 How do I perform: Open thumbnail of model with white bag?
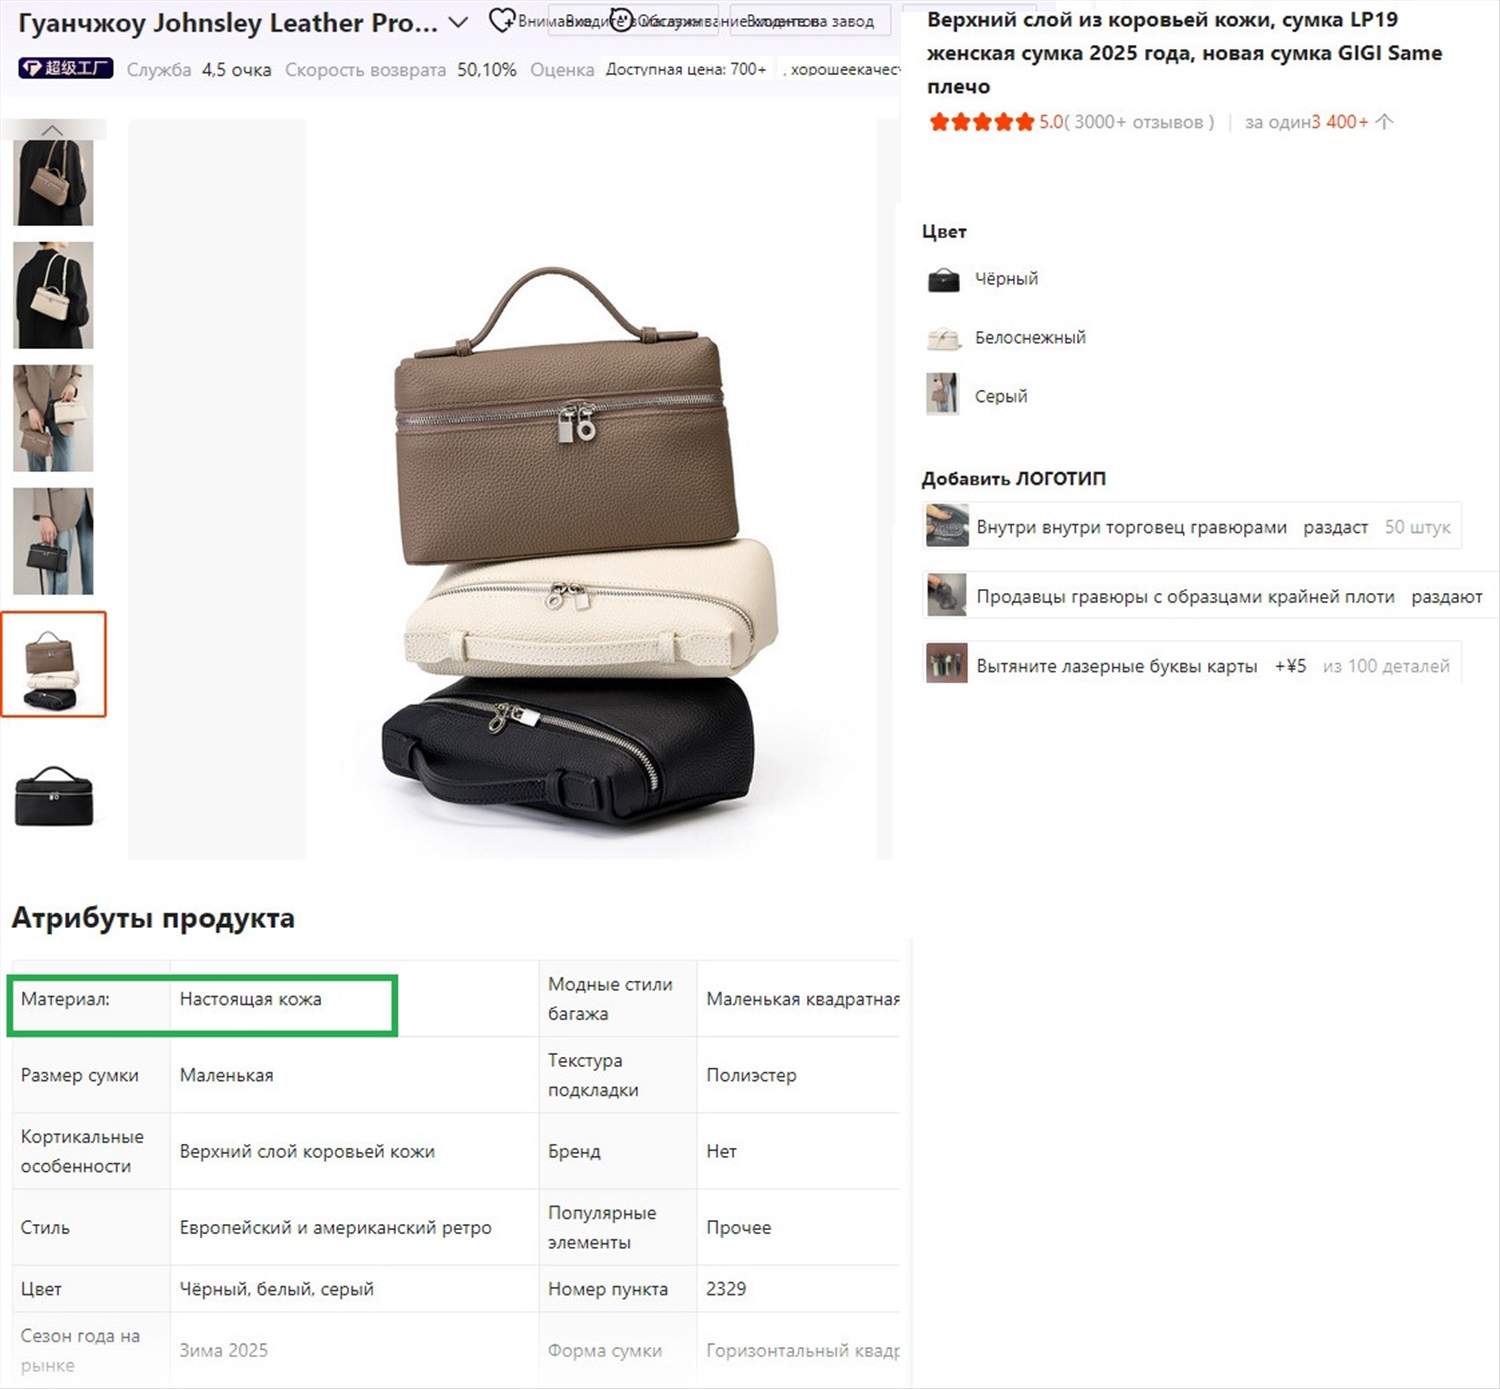[53, 295]
